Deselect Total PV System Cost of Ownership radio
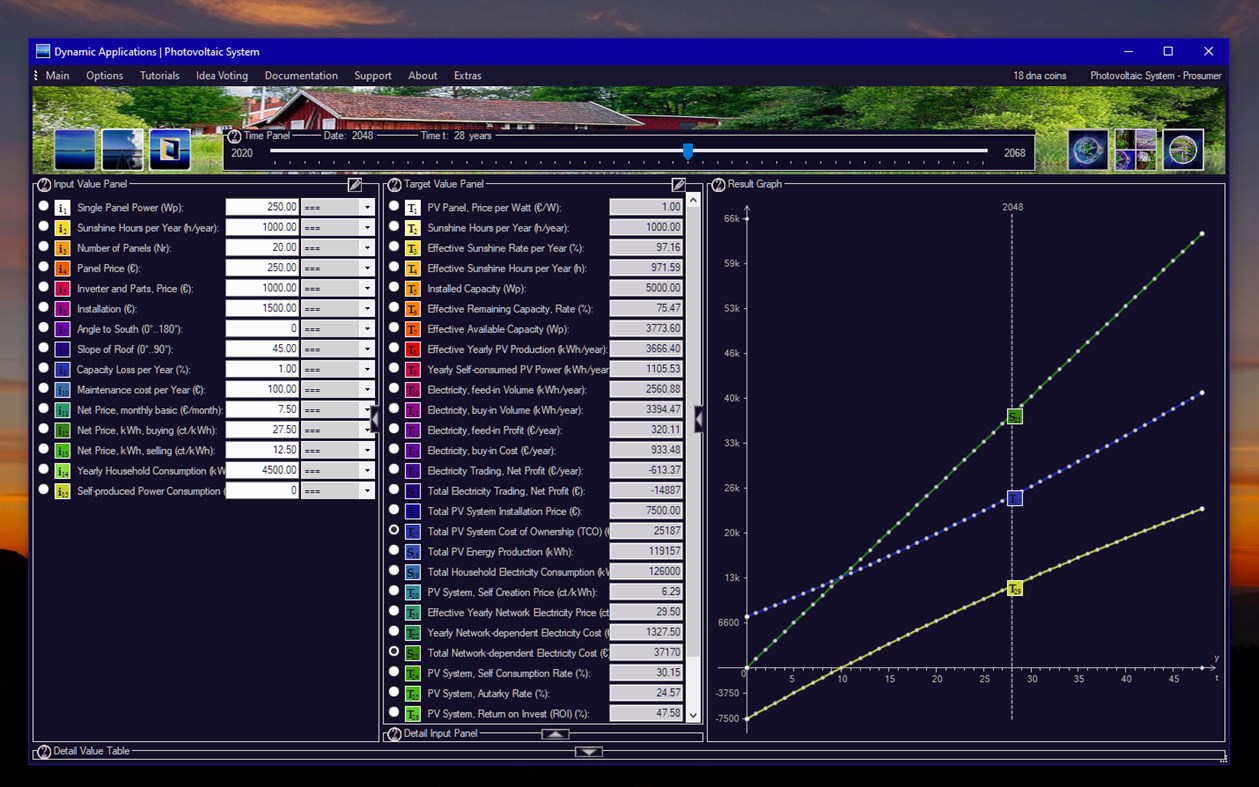 (394, 530)
